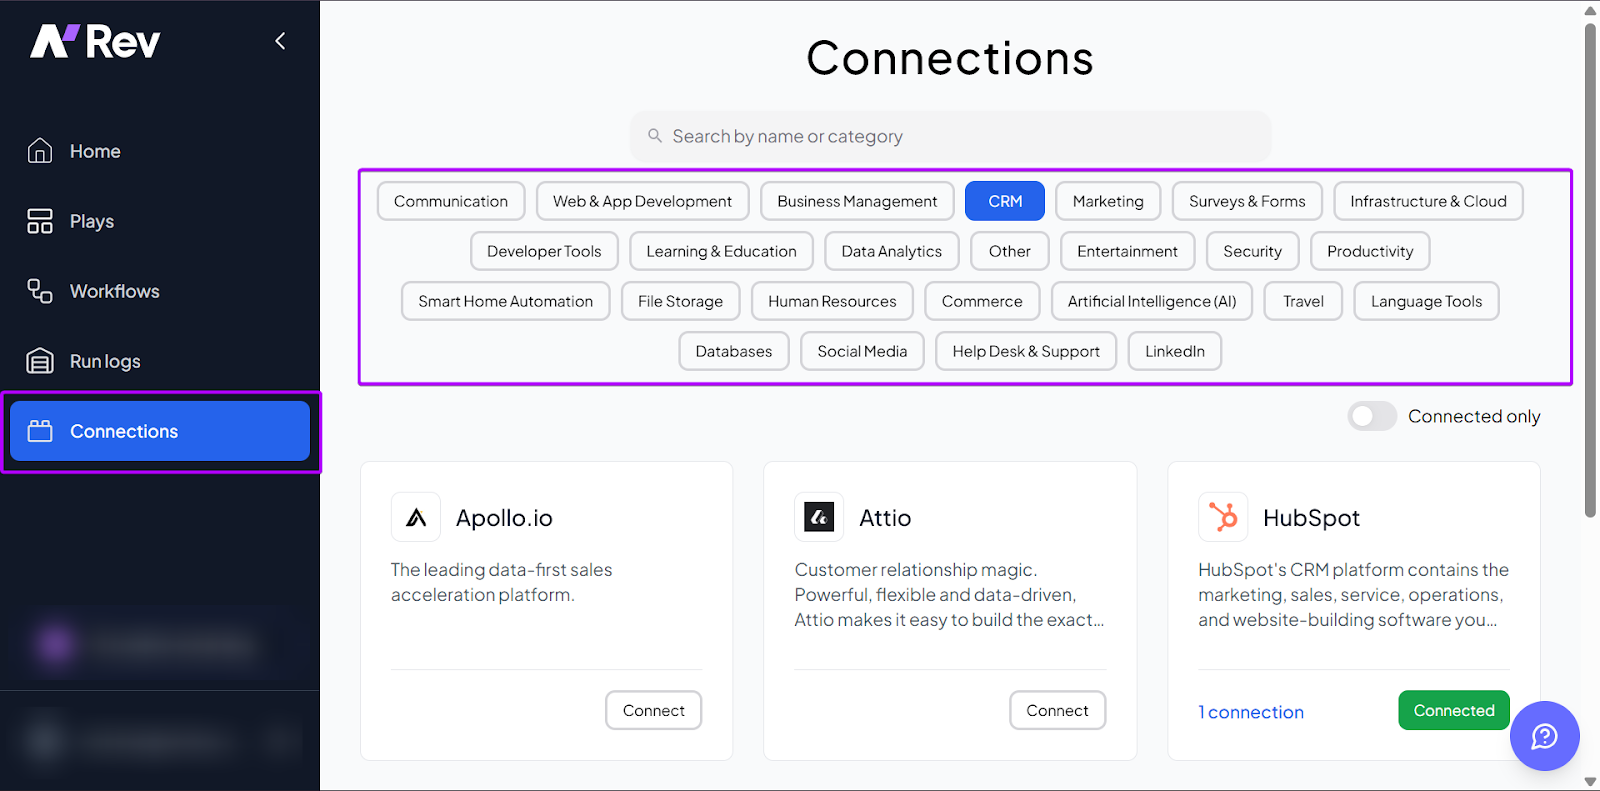Select the Social Media filter

pos(862,351)
